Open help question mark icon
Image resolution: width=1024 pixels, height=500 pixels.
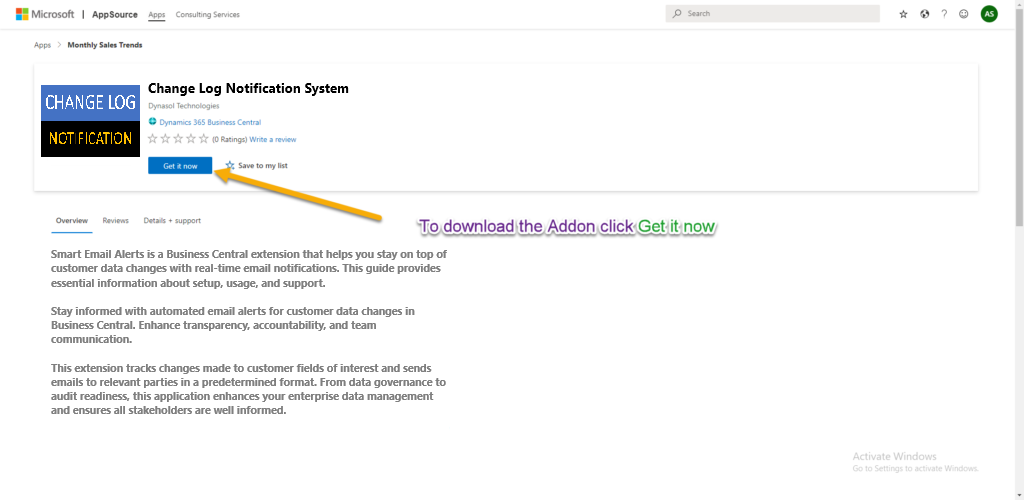point(944,14)
